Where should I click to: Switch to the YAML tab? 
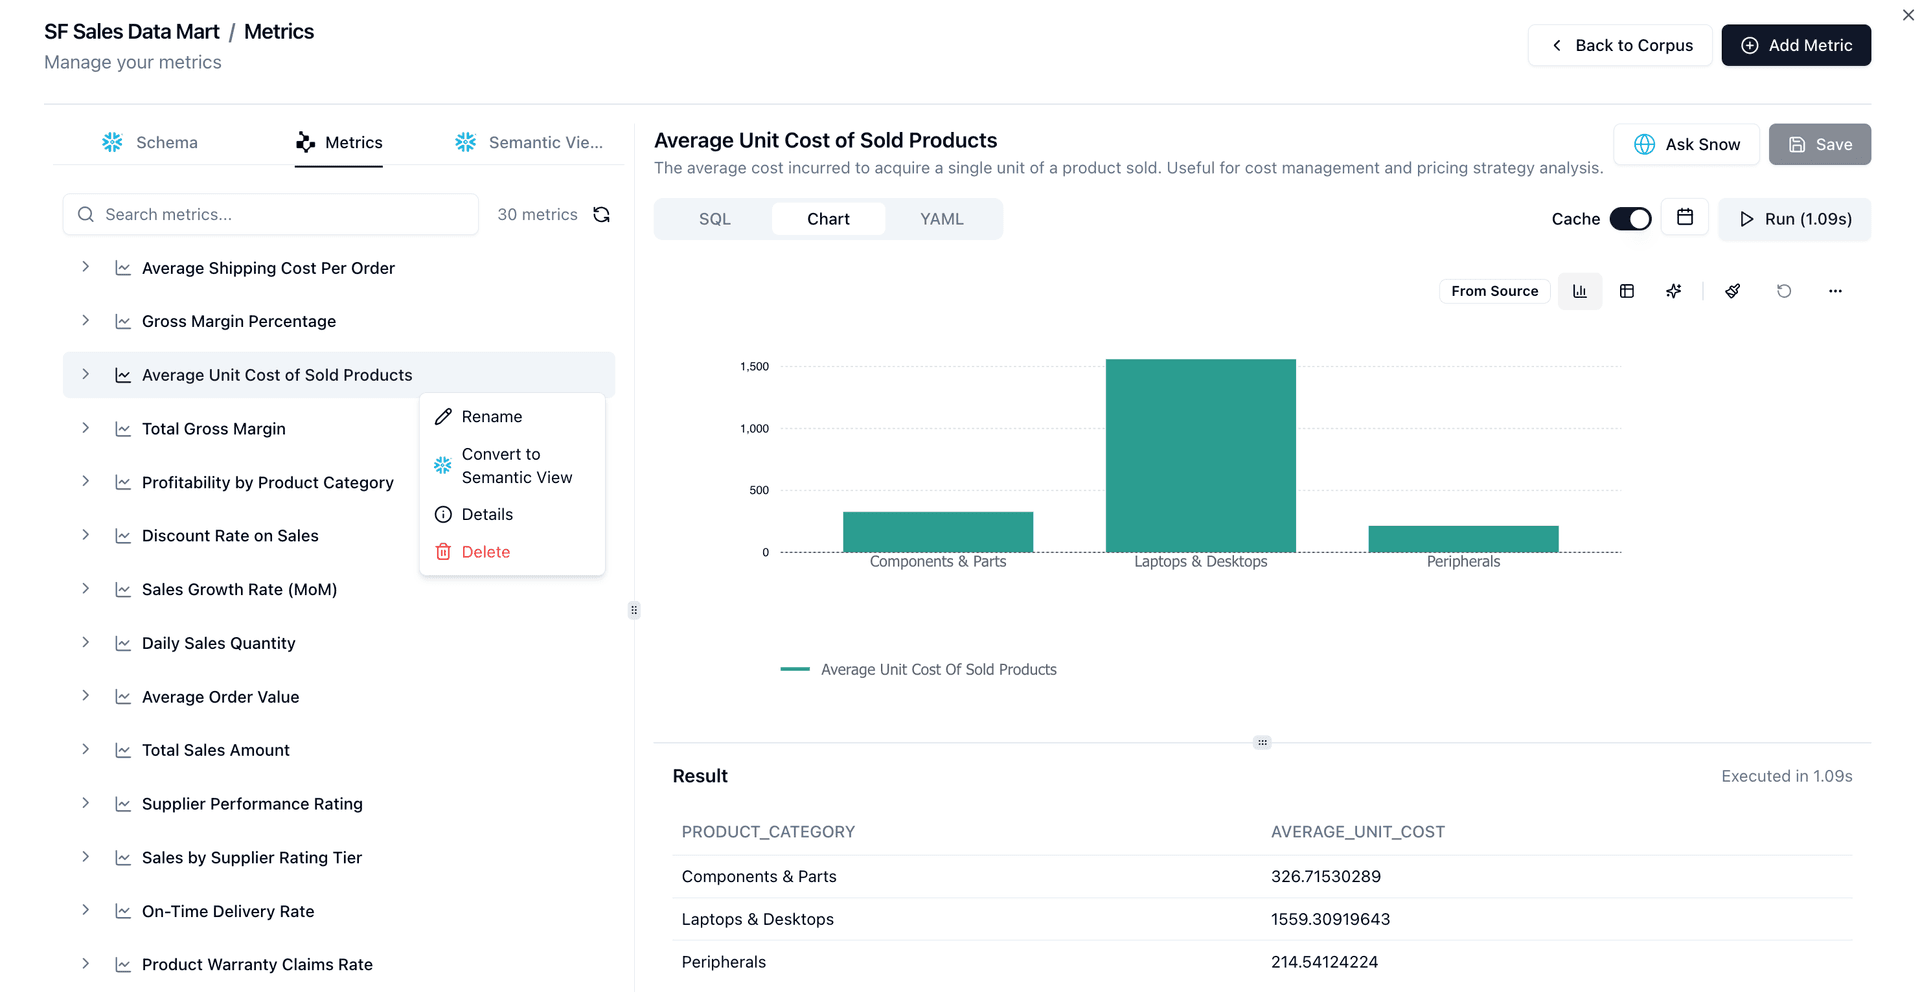pyautogui.click(x=941, y=219)
